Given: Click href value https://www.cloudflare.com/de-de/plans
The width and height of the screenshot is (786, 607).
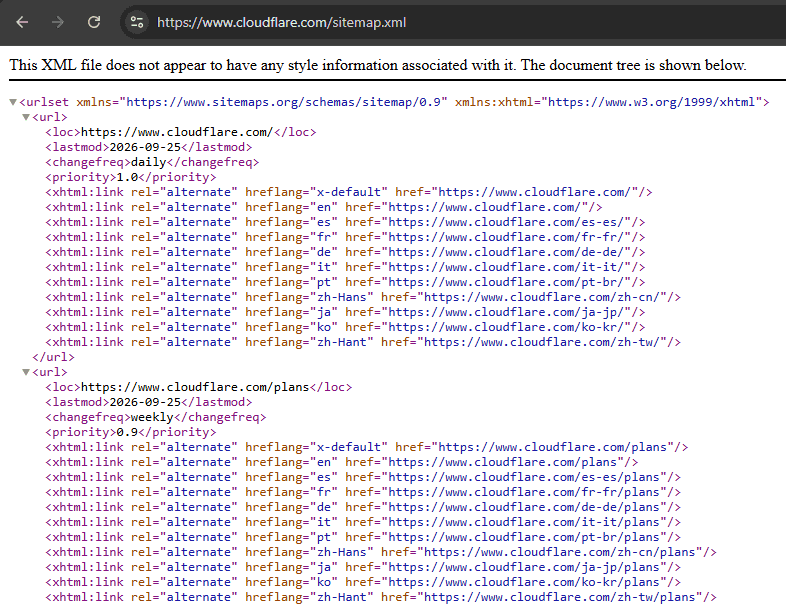Looking at the screenshot, I should [x=524, y=508].
